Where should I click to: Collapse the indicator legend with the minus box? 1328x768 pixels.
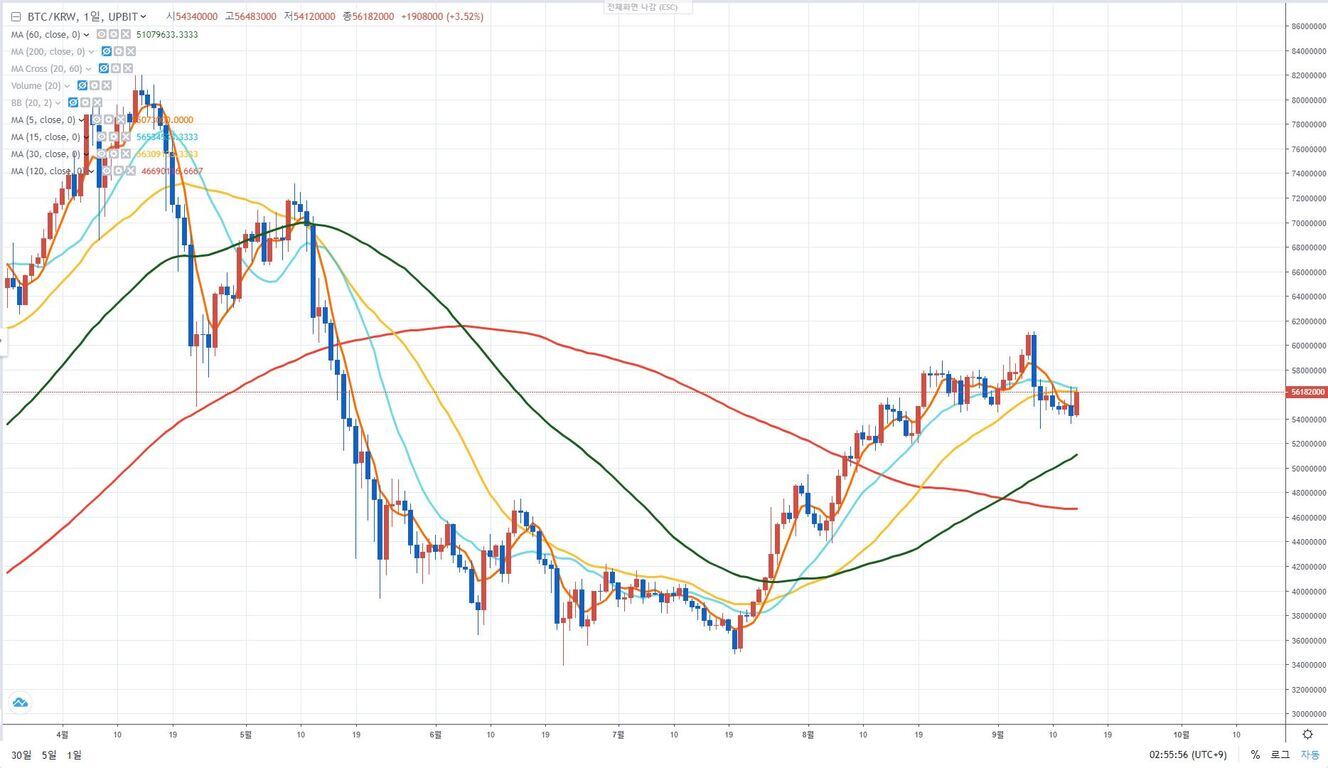tap(15, 17)
